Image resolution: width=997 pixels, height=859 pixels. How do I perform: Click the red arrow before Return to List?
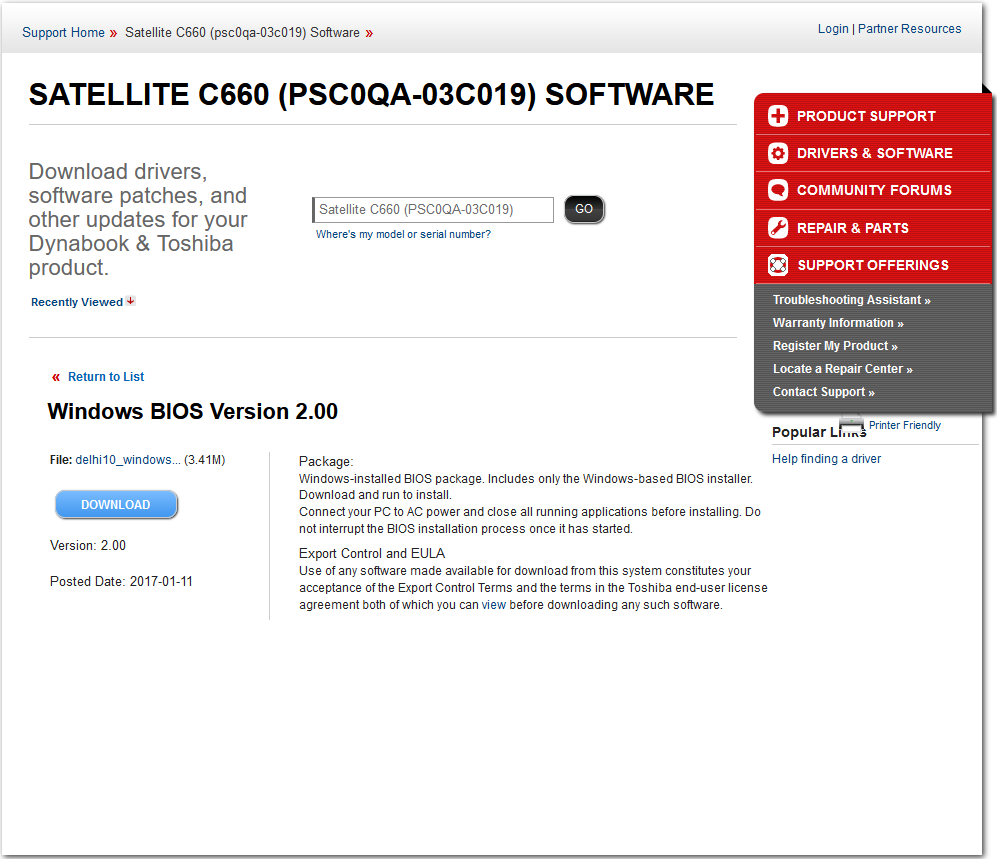(56, 377)
